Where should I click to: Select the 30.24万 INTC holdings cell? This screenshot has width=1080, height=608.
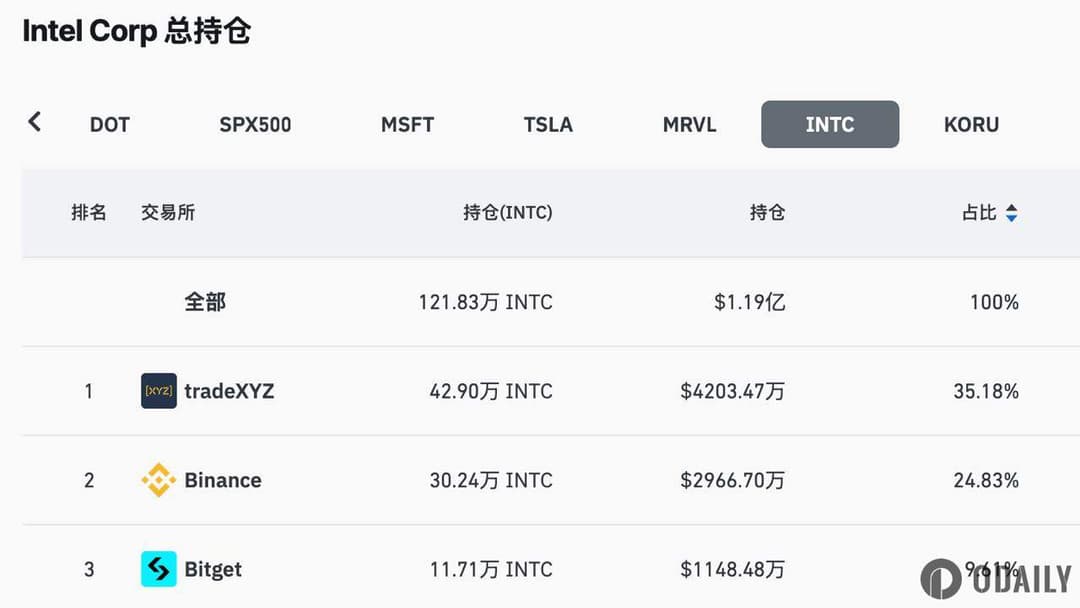click(x=491, y=480)
